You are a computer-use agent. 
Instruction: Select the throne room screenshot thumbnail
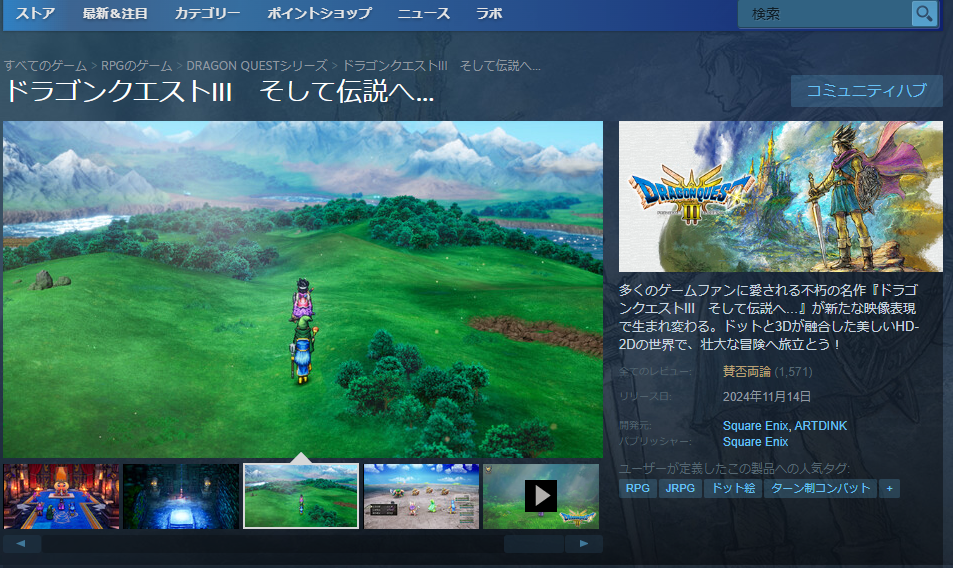61,496
